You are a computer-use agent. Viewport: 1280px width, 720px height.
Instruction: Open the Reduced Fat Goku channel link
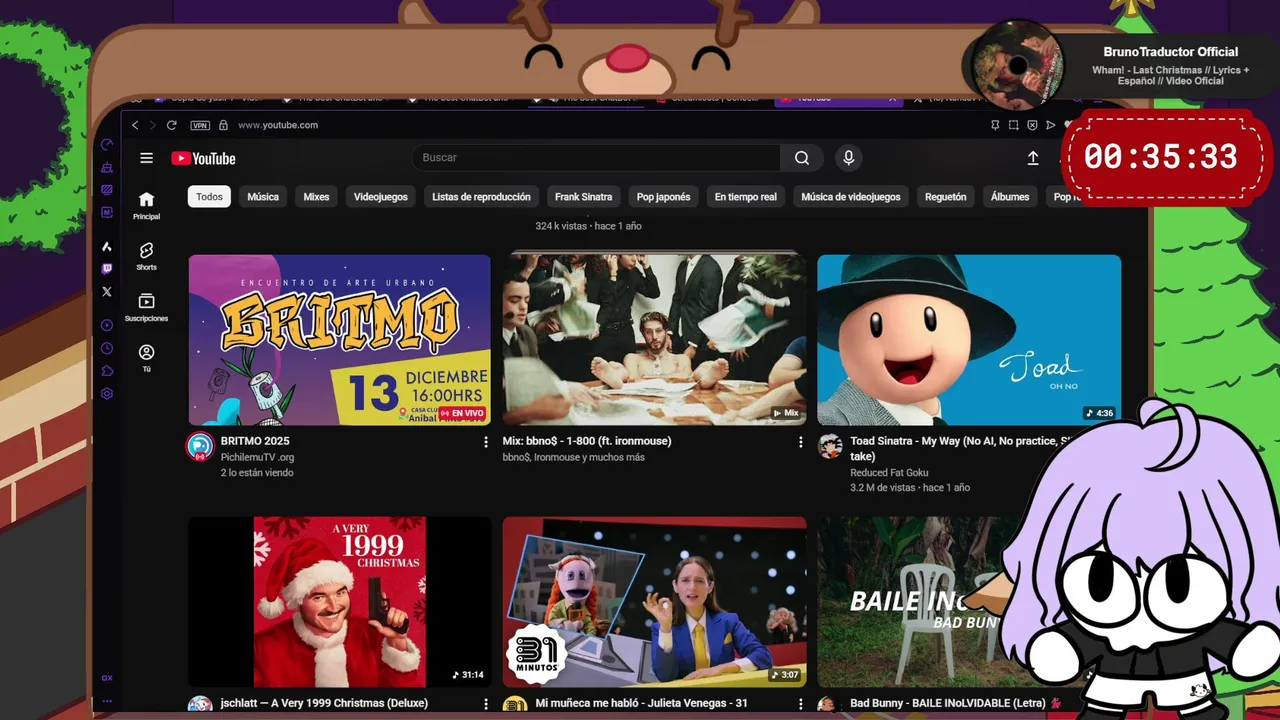coord(889,472)
